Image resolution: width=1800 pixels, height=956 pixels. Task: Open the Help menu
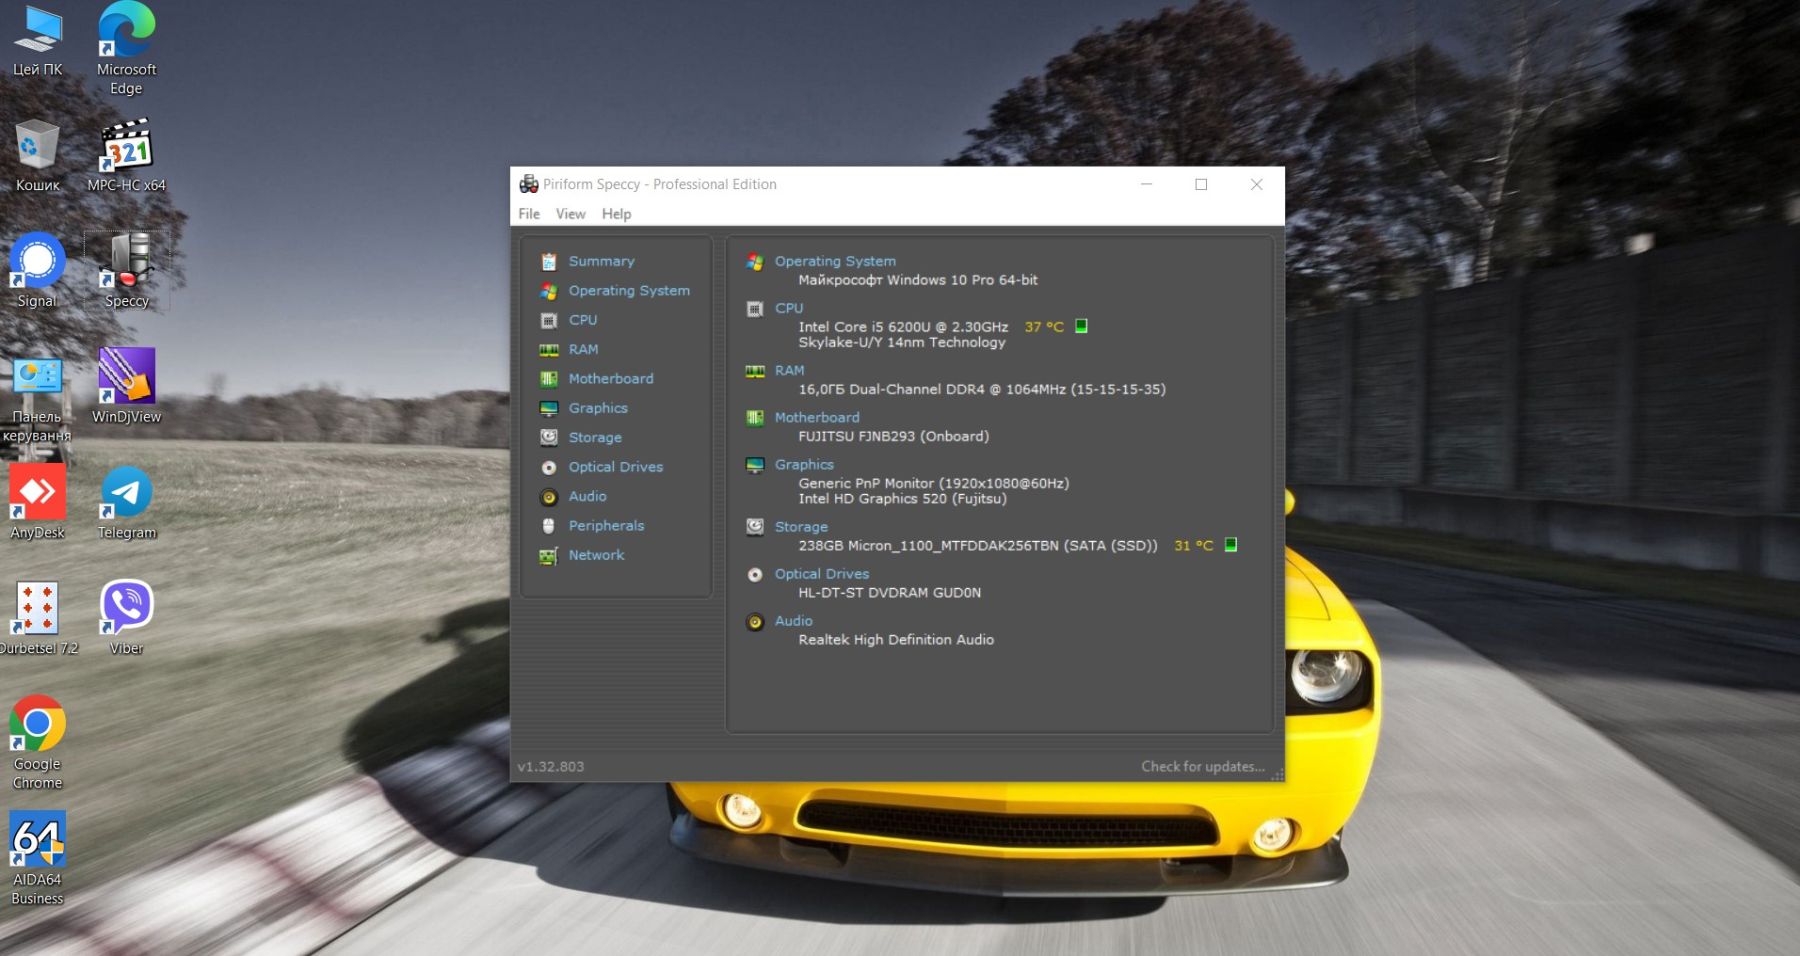(x=616, y=214)
